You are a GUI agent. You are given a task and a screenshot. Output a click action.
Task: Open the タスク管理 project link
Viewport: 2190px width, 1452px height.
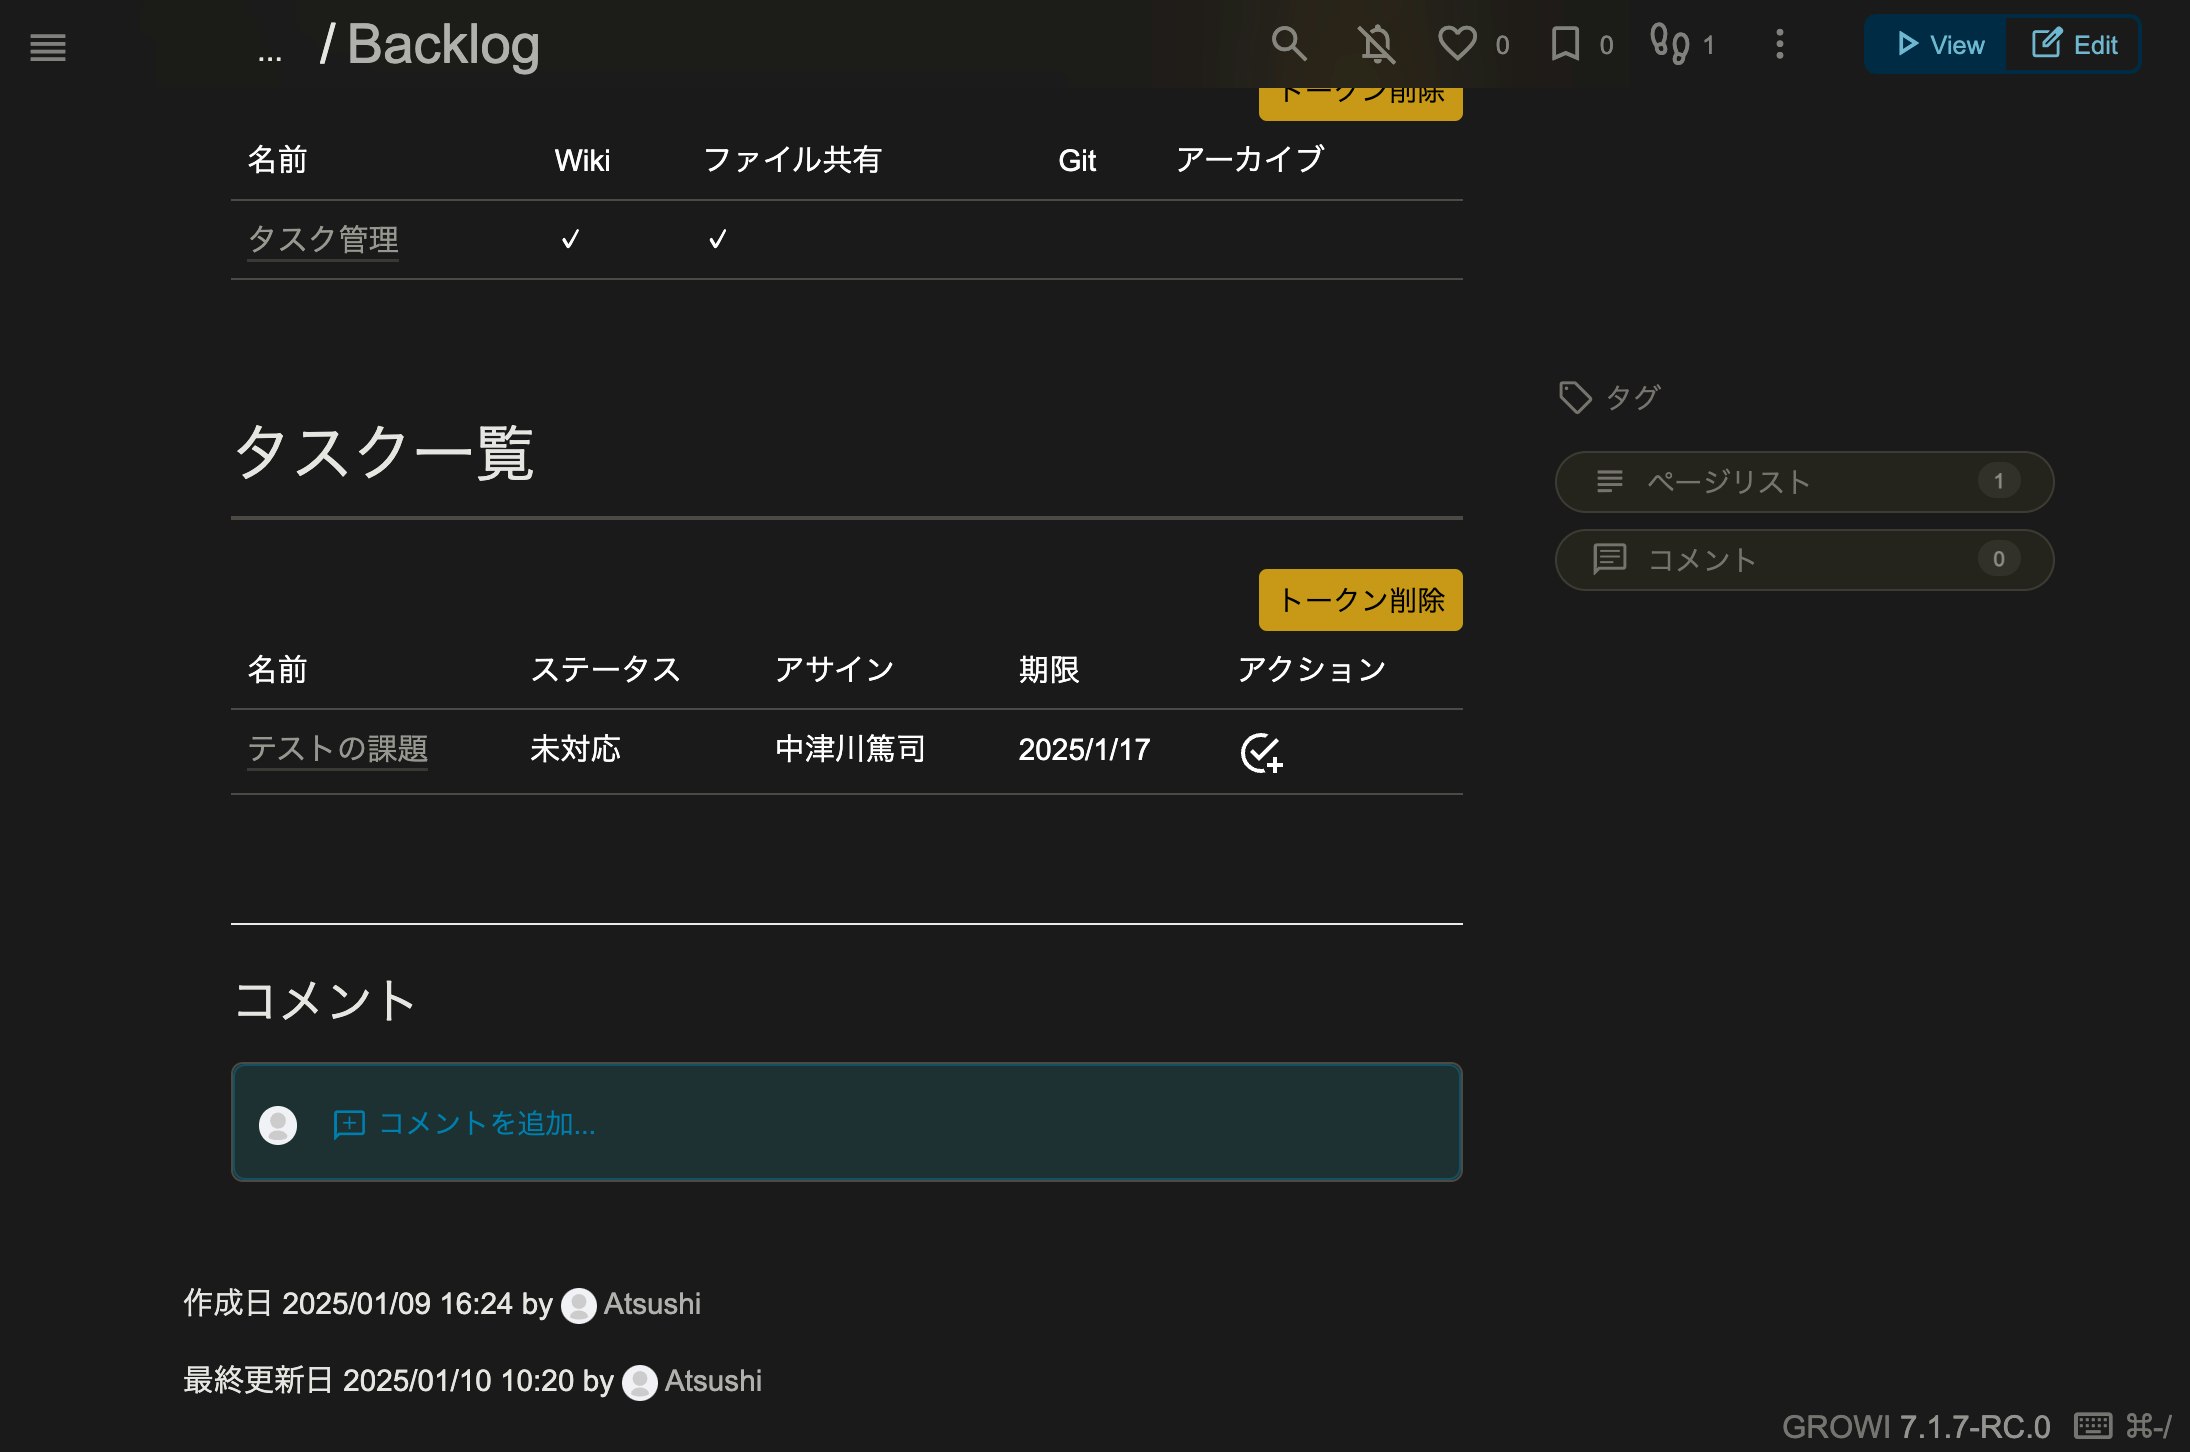(323, 239)
